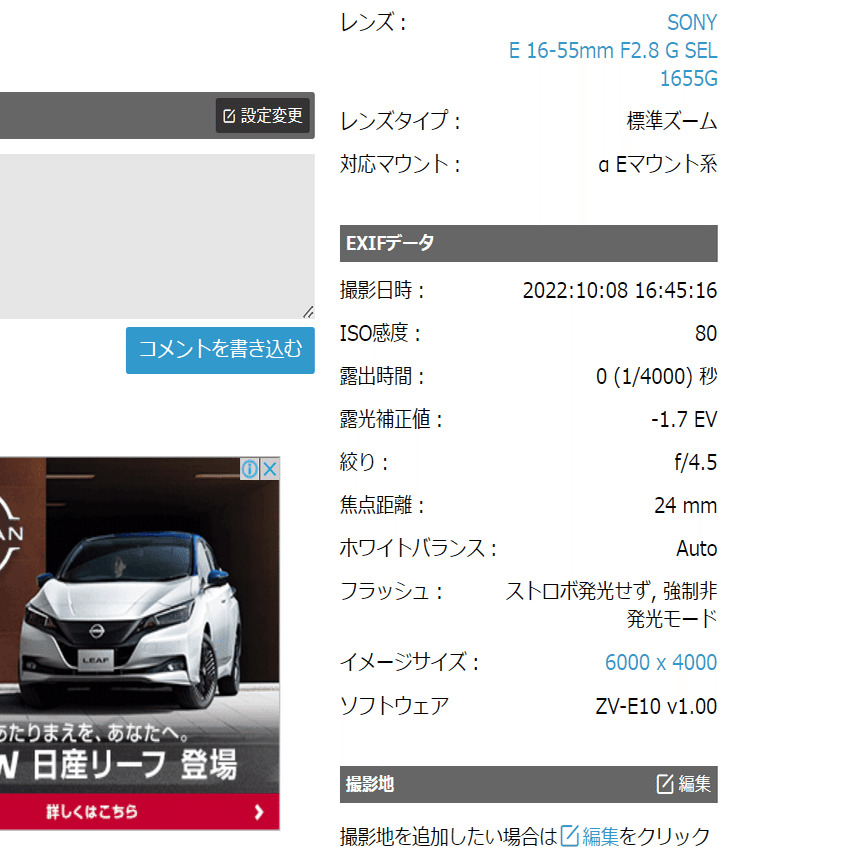Screen dimensions: 847x847
Task: Click the 設定変更 button
Action: coord(262,115)
